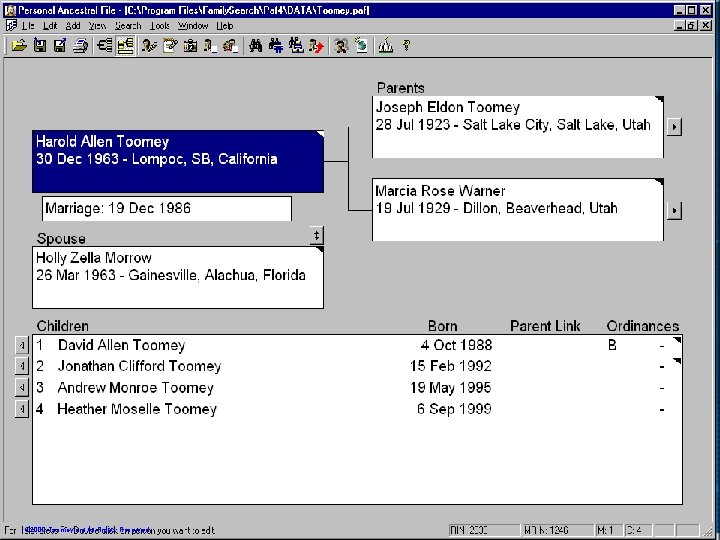720x540 pixels.
Task: Select father Joseph Eldon Toomey box
Action: (x=518, y=127)
